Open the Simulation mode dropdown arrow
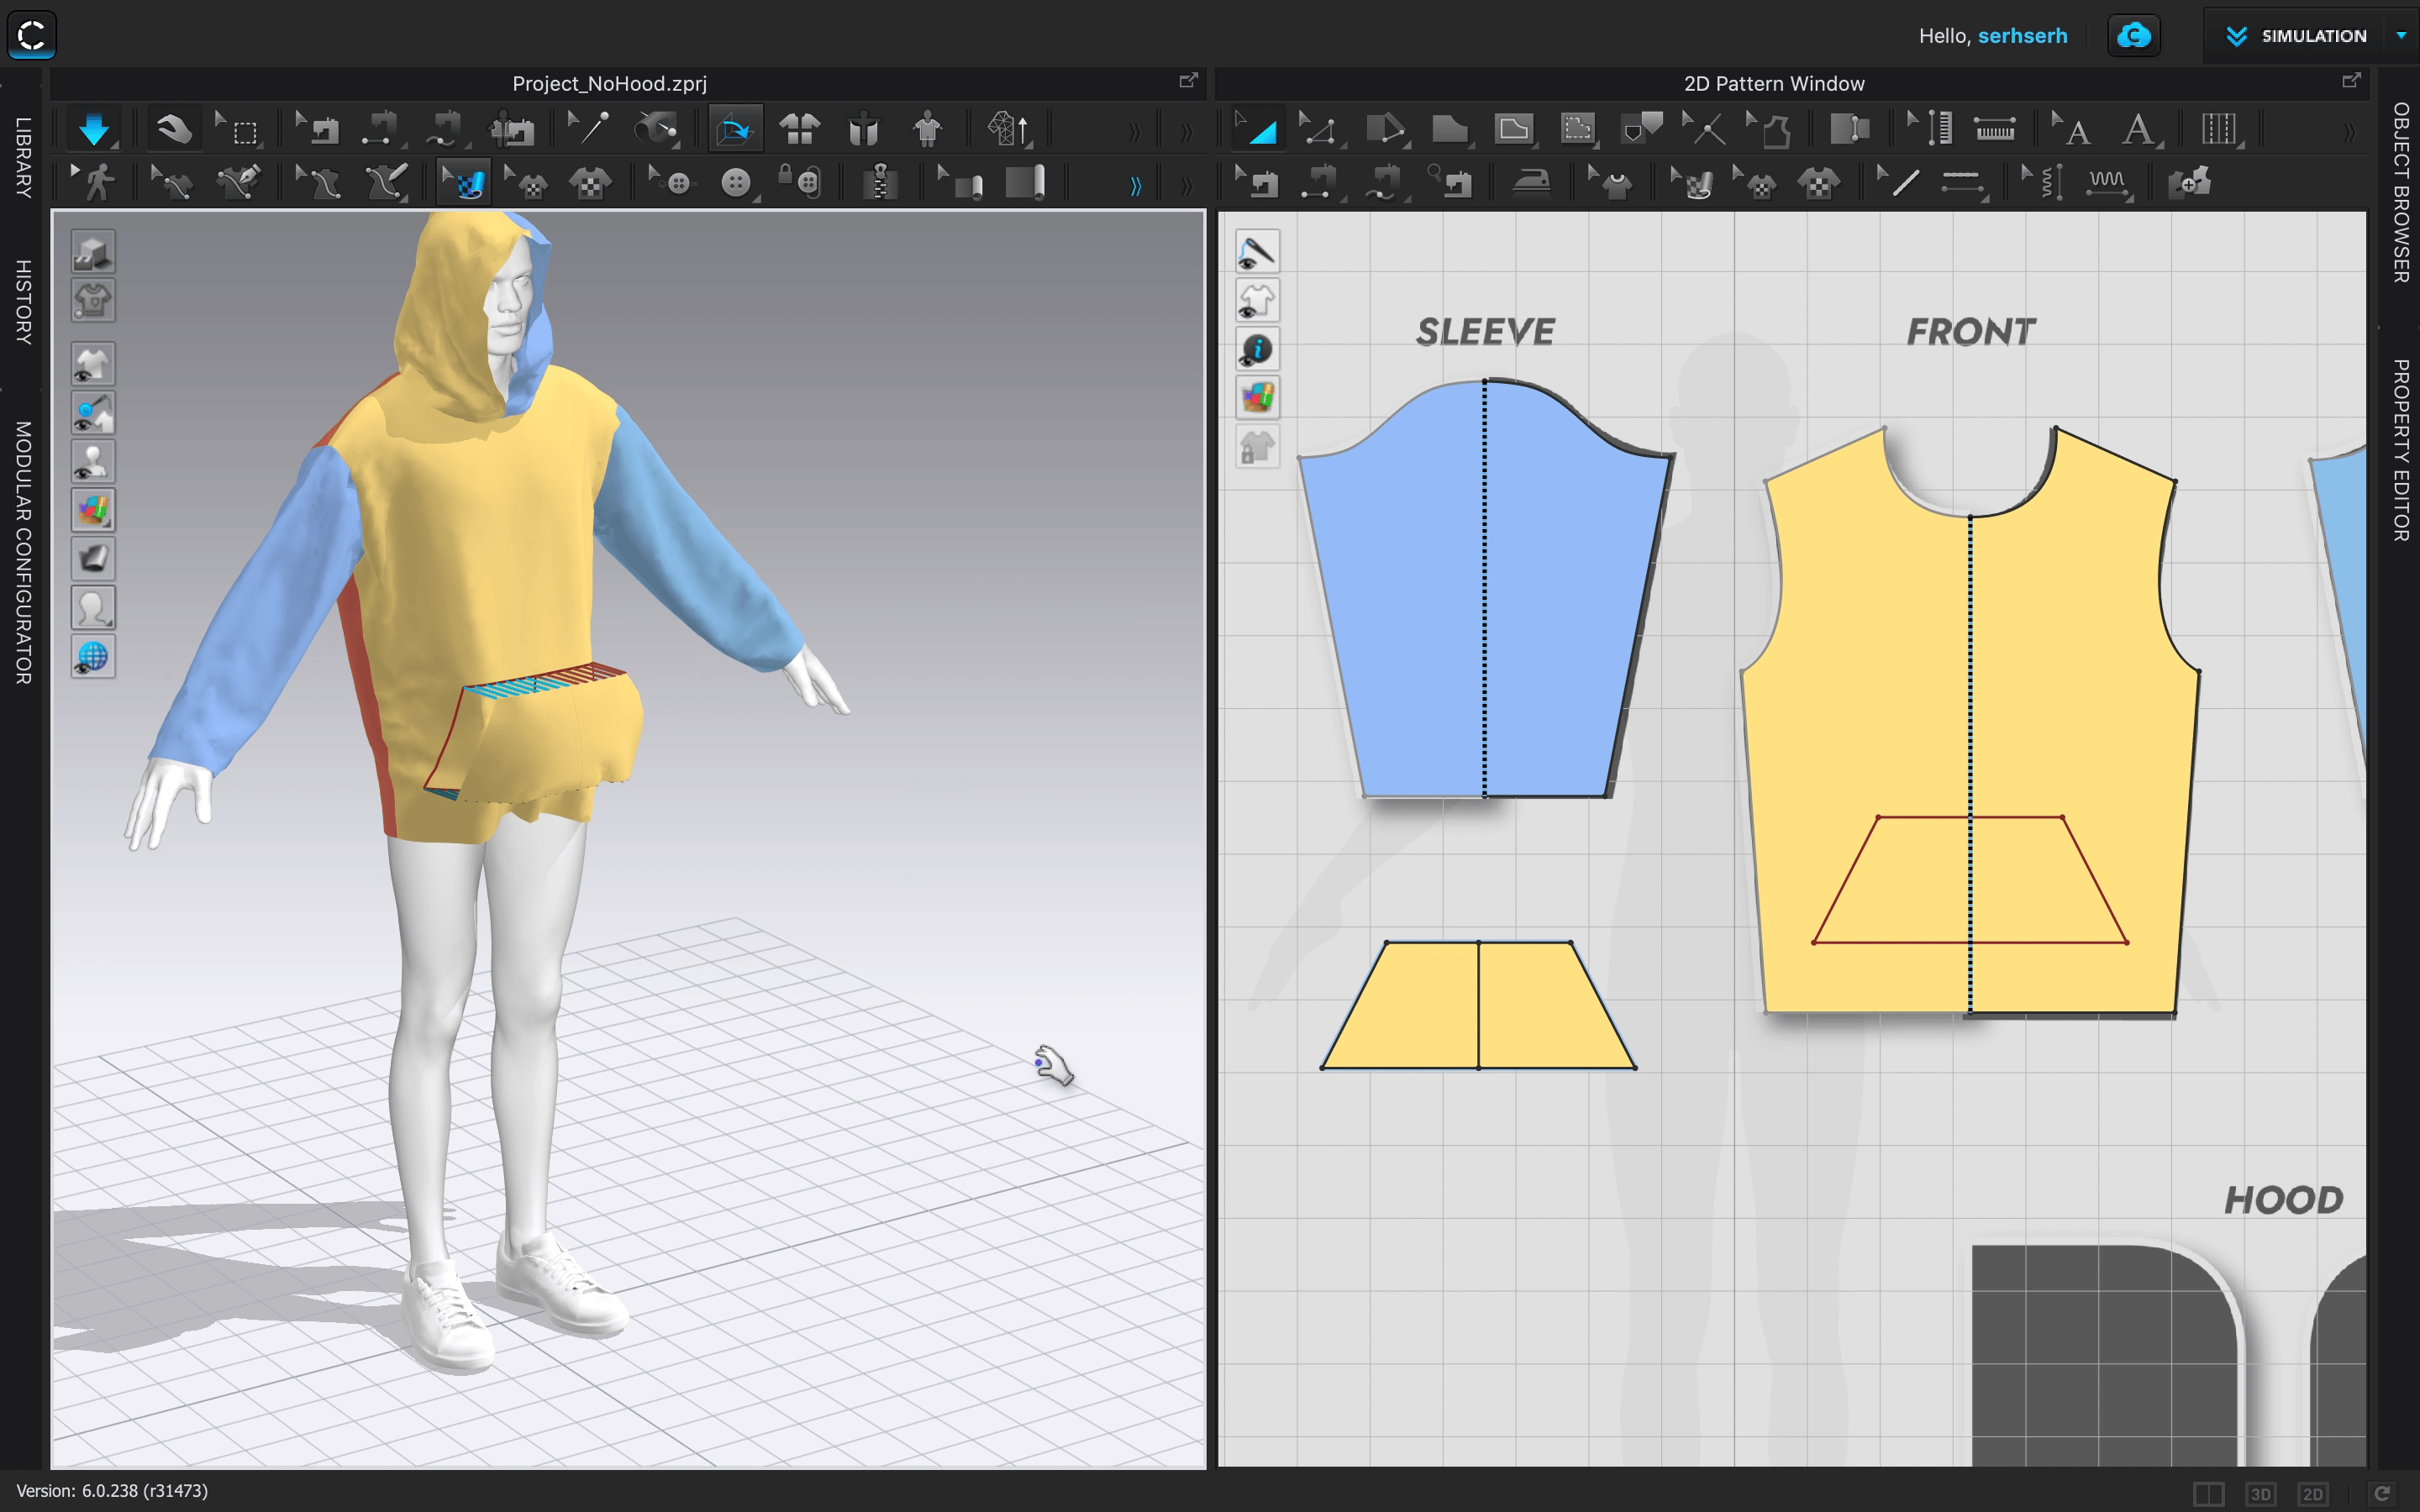This screenshot has height=1512, width=2420. pyautogui.click(x=2400, y=36)
